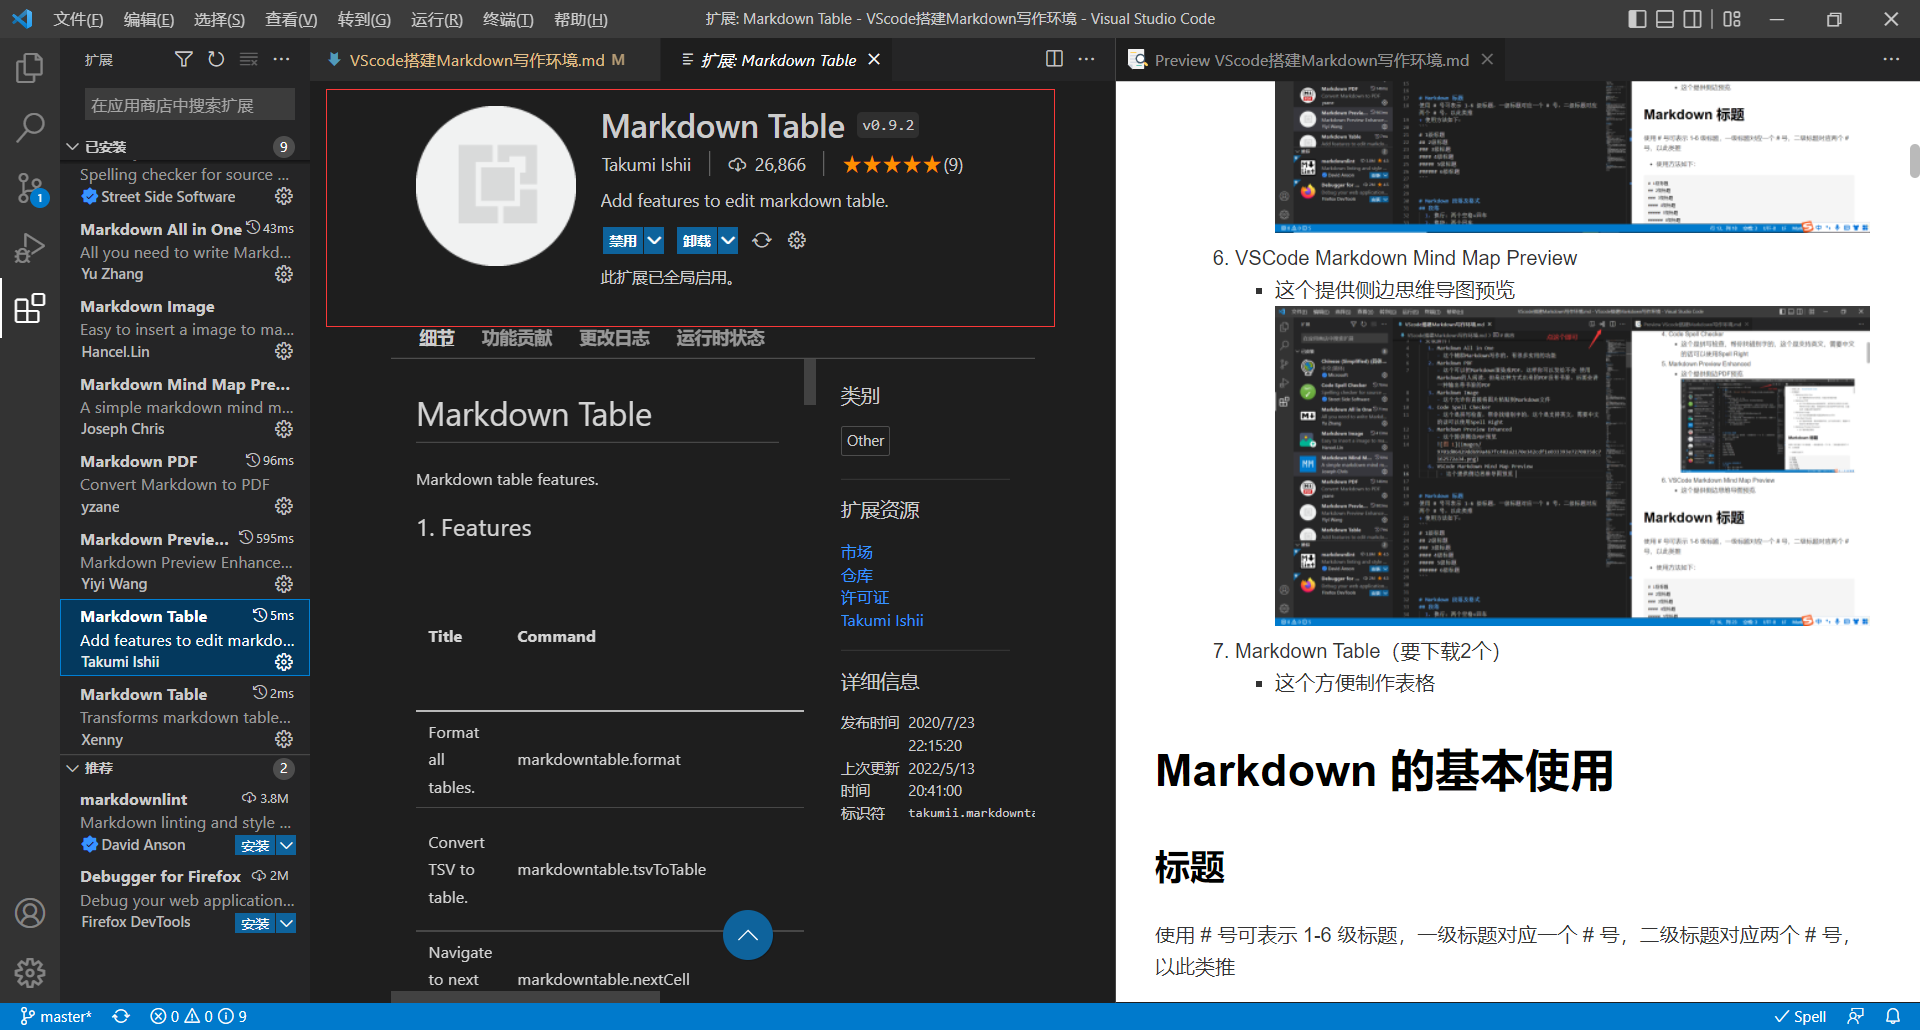Open the File menu
This screenshot has width=1920, height=1030.
(78, 19)
